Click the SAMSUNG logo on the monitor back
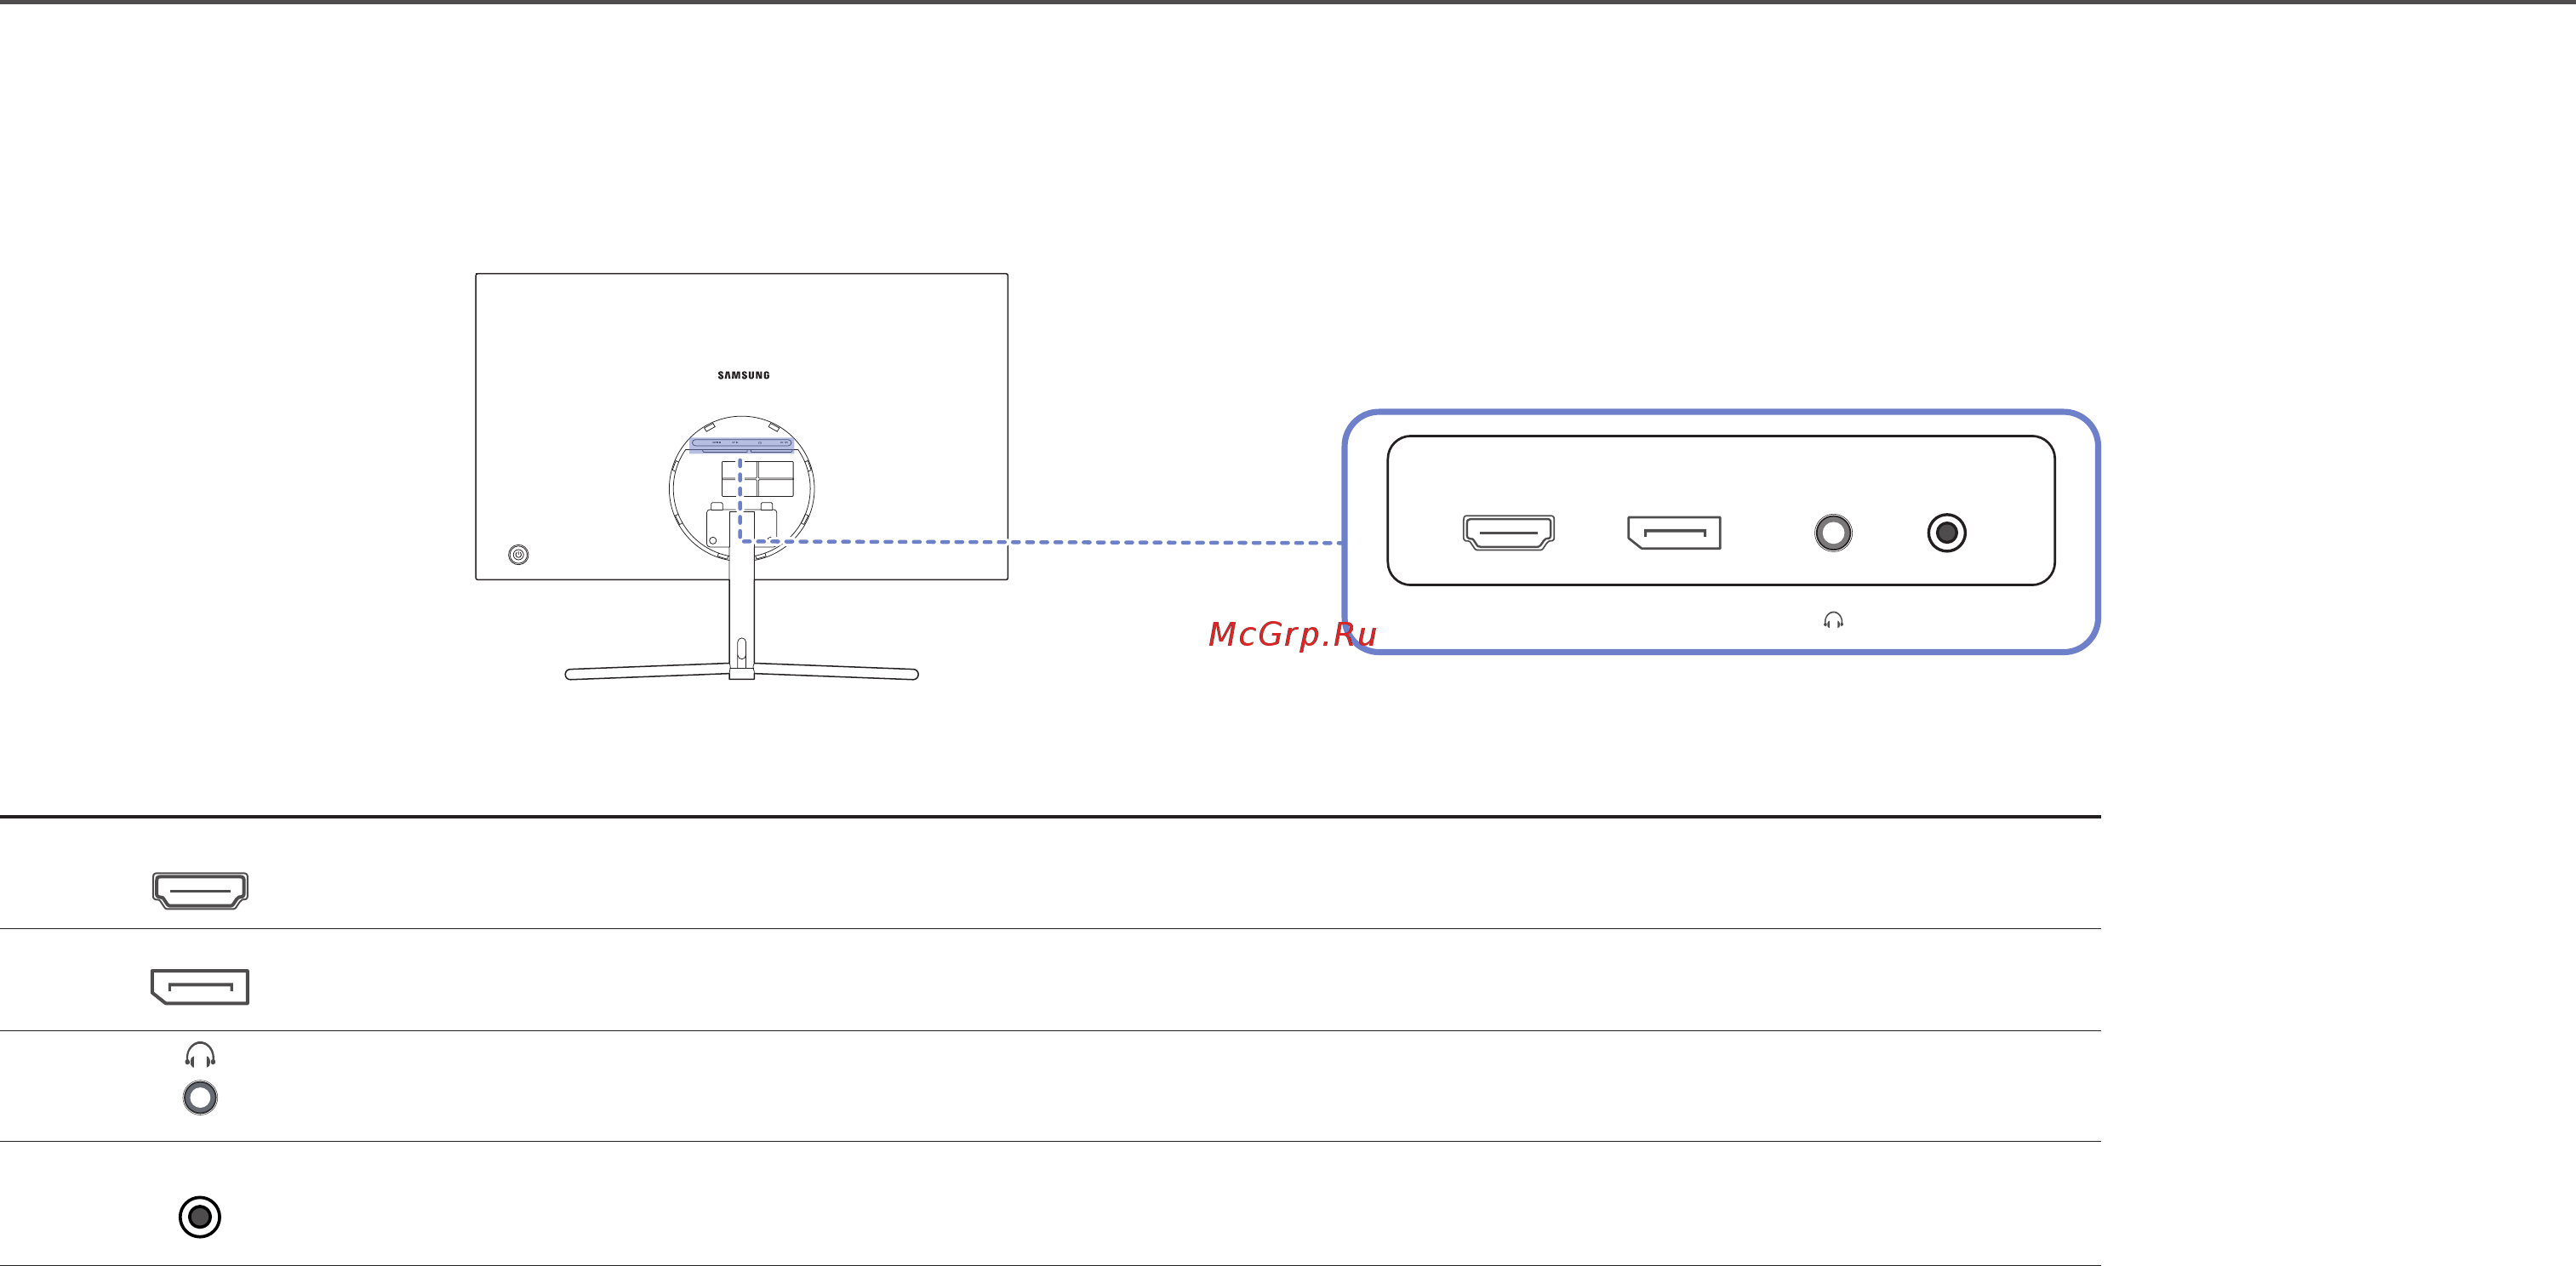Viewport: 2576px width, 1266px height. (743, 375)
